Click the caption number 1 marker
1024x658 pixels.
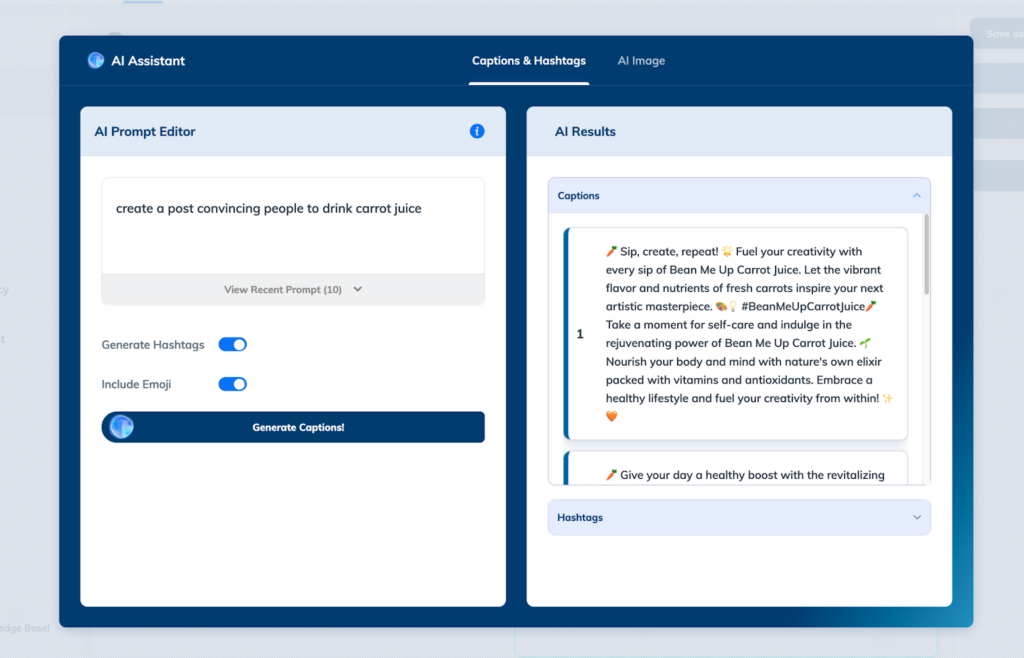(581, 335)
